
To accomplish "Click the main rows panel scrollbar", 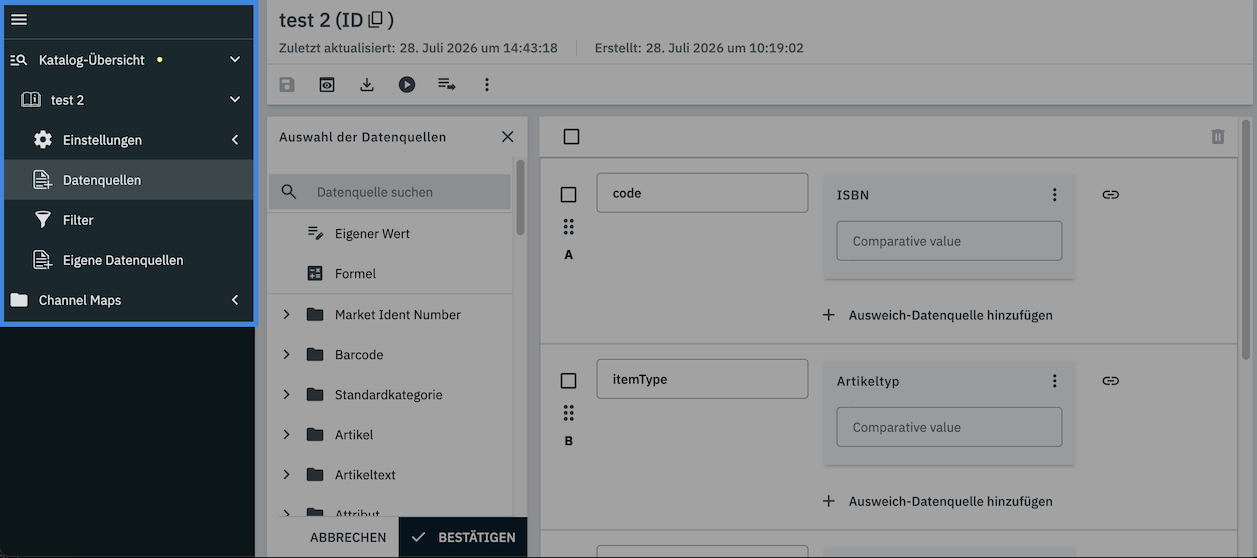I will click(x=1245, y=240).
